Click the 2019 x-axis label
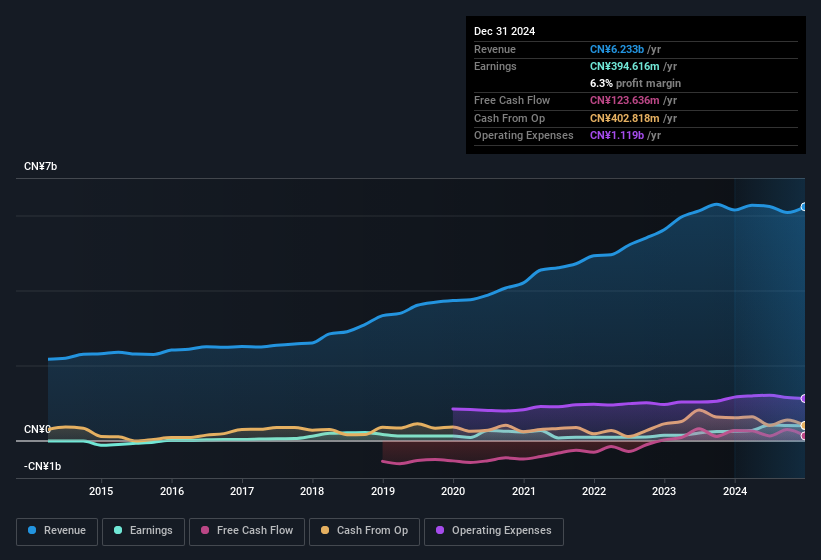821x560 pixels. [383, 491]
